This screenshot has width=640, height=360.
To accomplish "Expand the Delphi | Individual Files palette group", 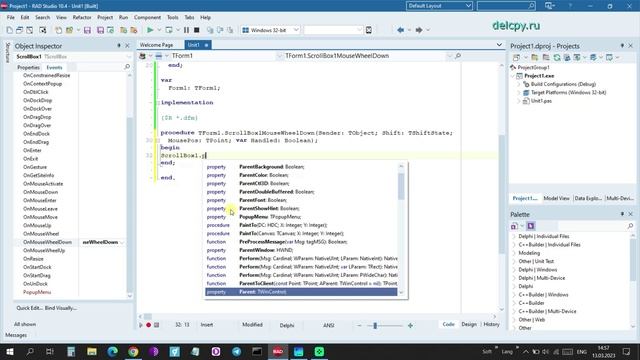I will 514,236.
